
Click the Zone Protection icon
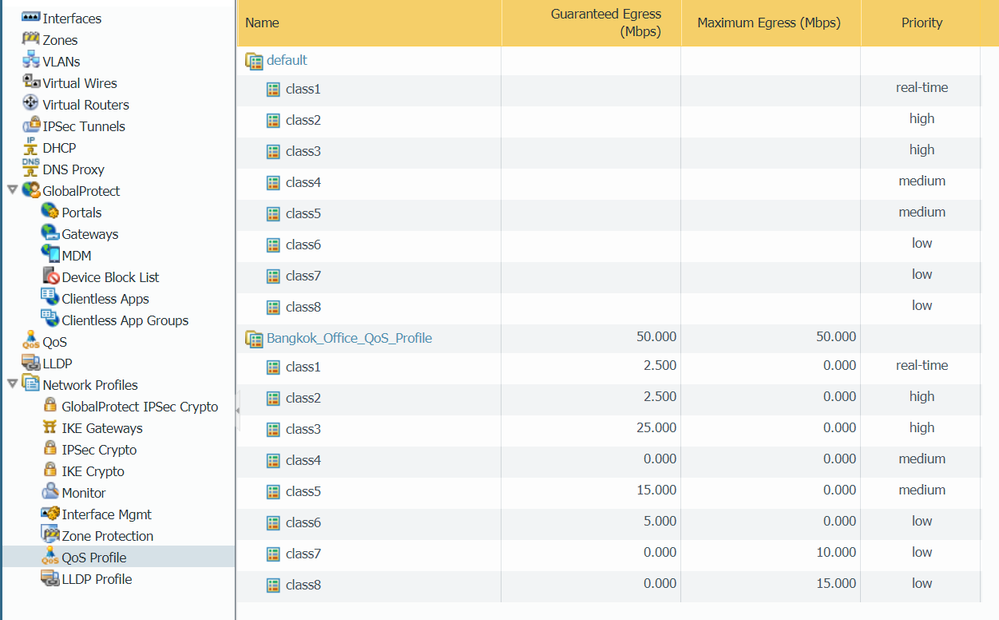[50, 536]
